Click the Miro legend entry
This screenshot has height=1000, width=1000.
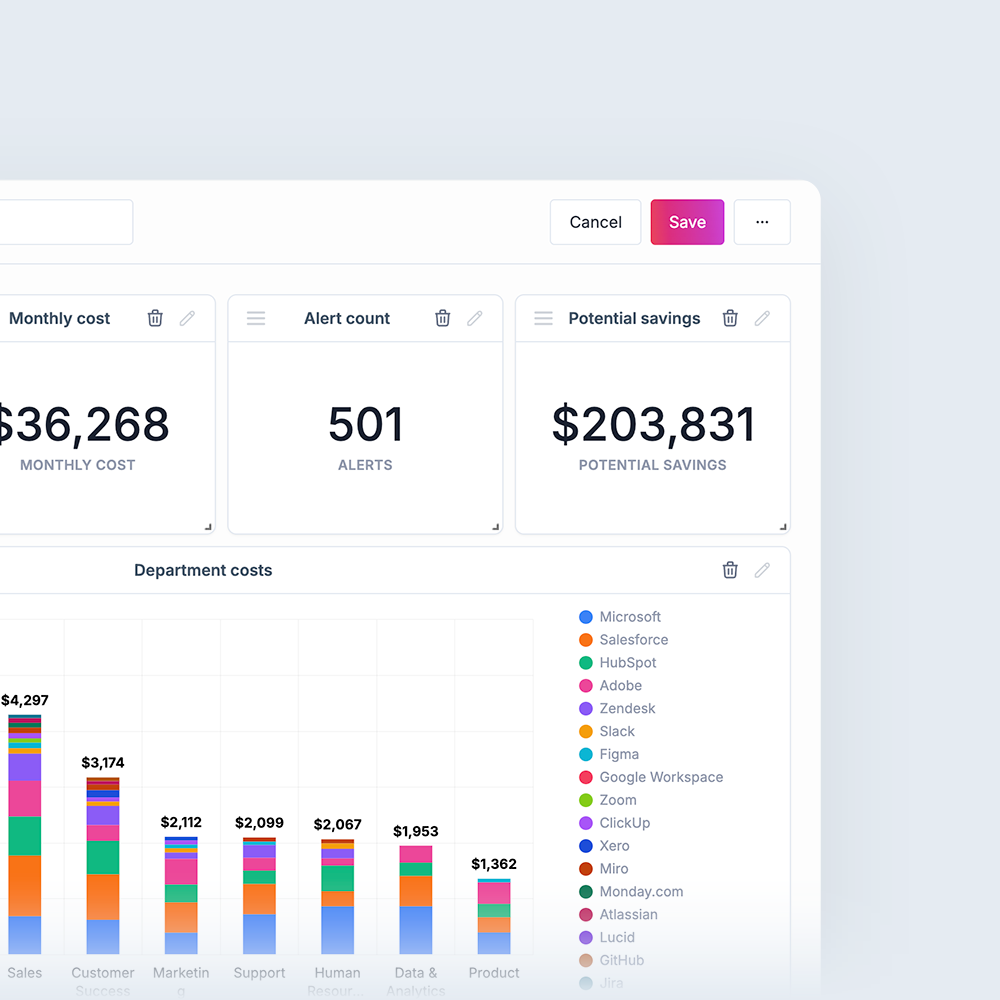[x=603, y=869]
